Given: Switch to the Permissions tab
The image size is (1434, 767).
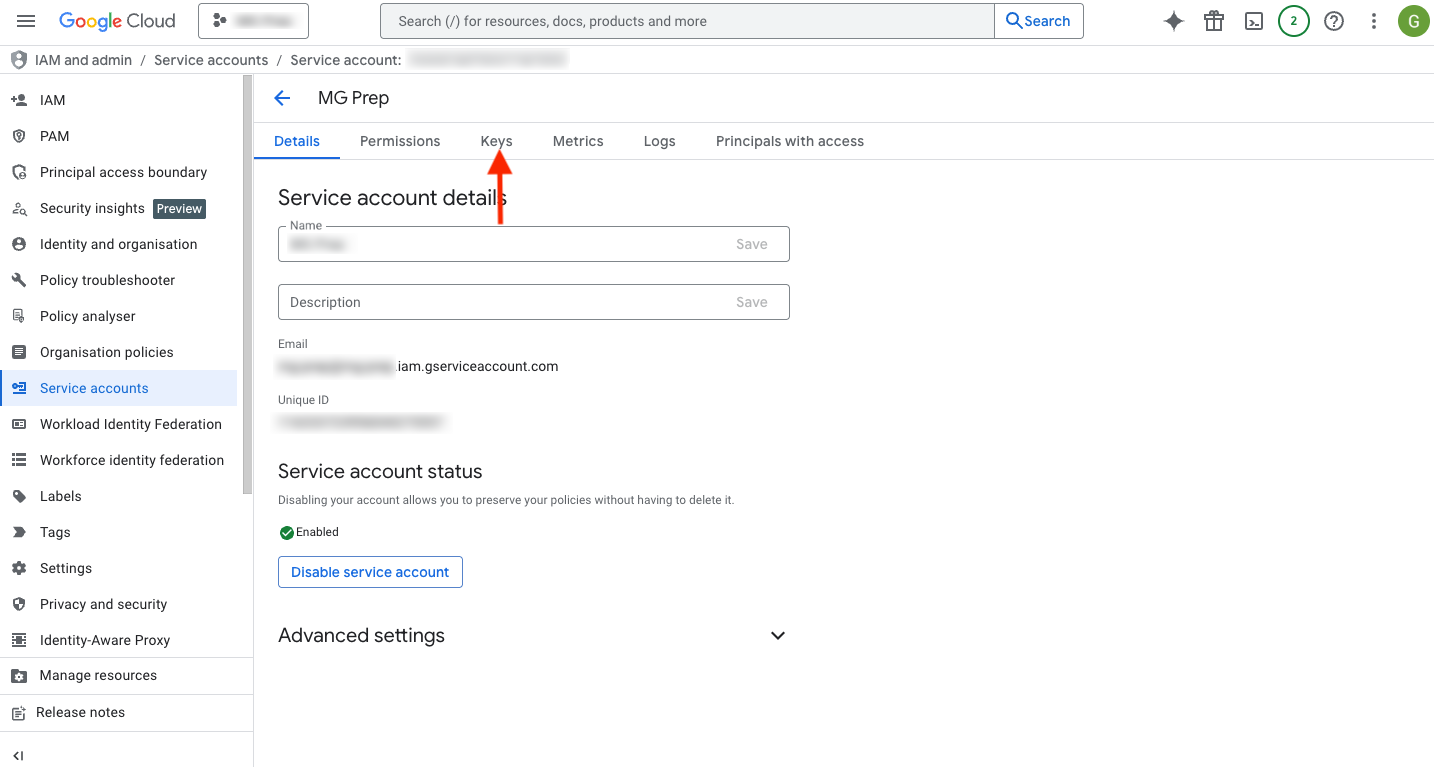Looking at the screenshot, I should click(400, 141).
